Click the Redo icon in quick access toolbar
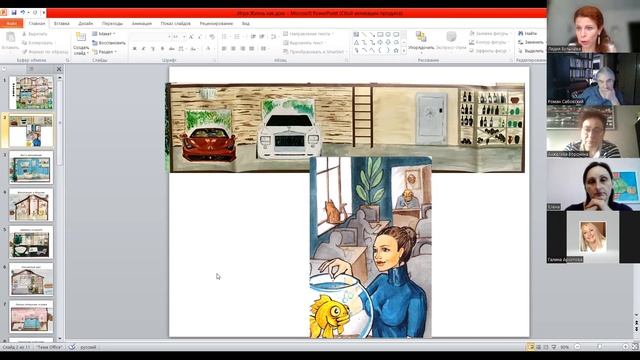This screenshot has width=640, height=360. [x=35, y=13]
